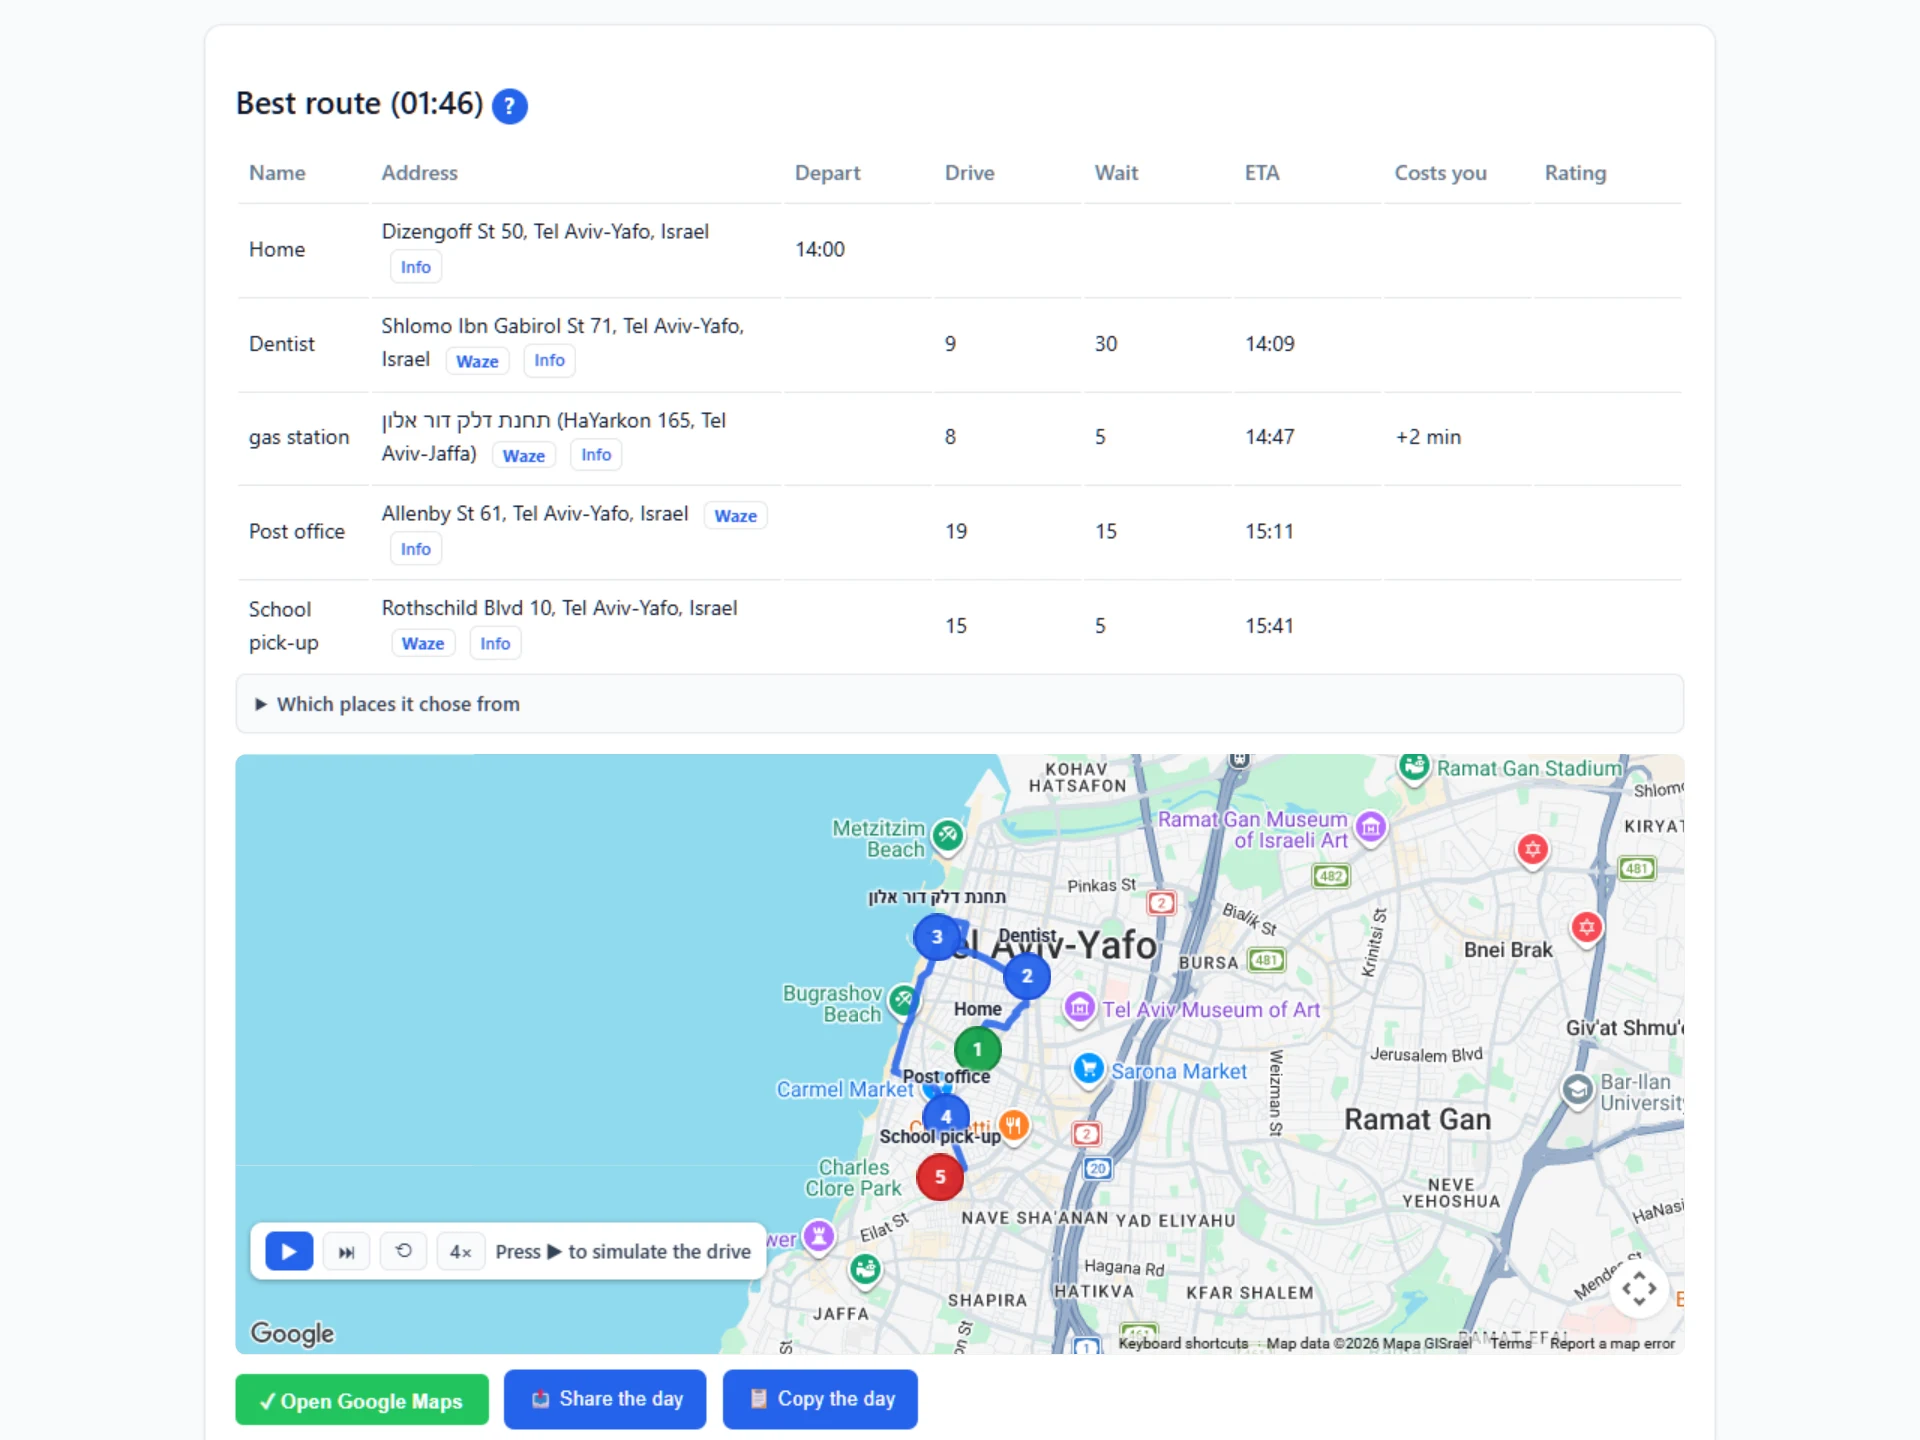Open Info for the Dentist row
The height and width of the screenshot is (1440, 1920).
coord(549,360)
